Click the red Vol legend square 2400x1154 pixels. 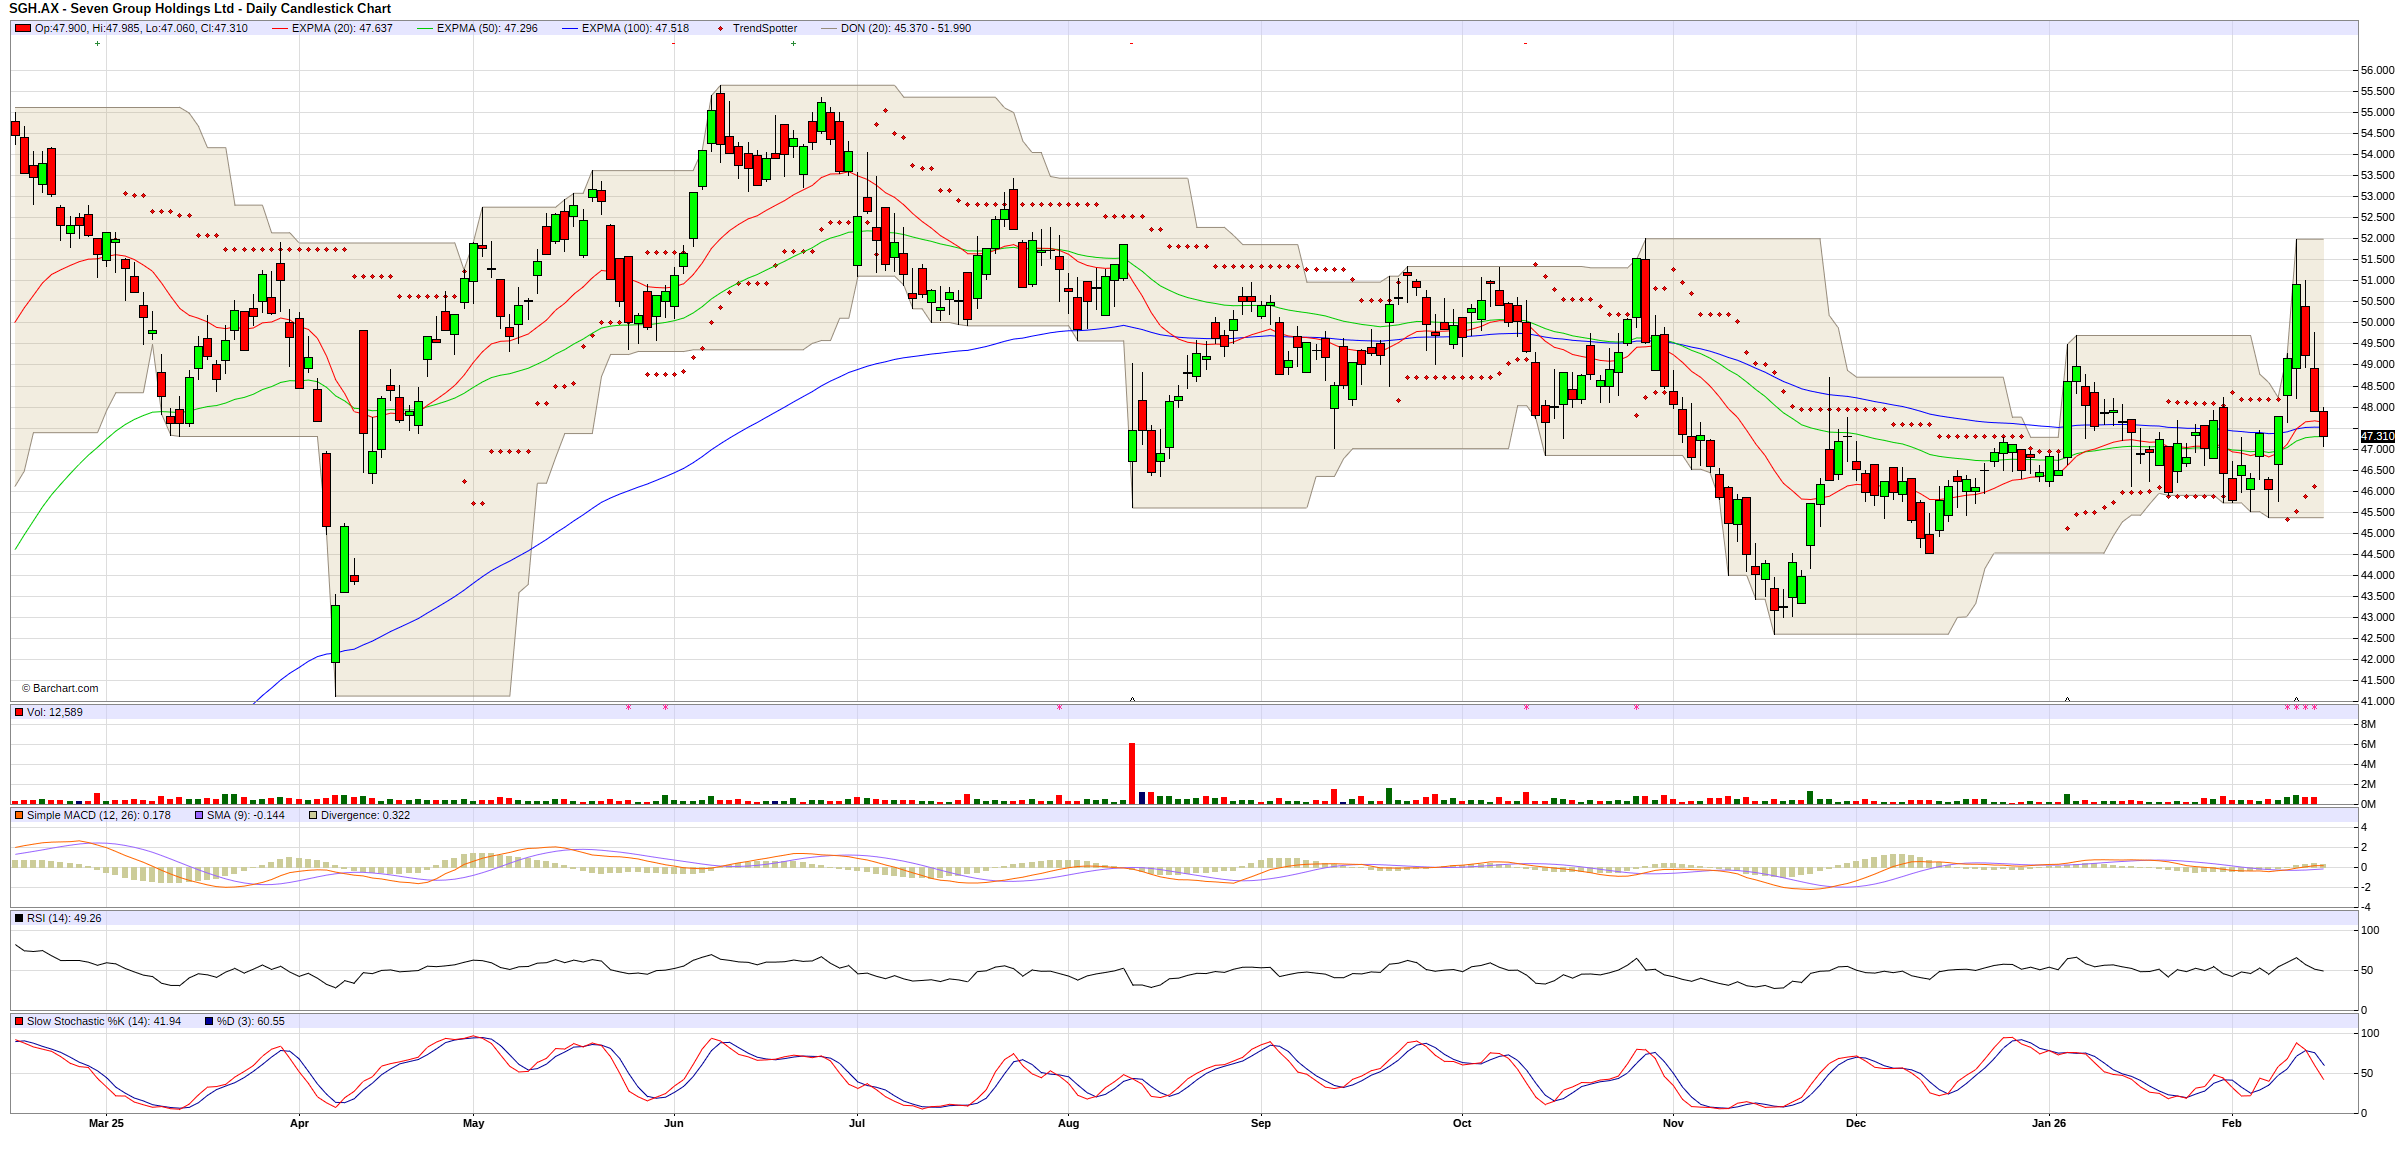click(19, 712)
